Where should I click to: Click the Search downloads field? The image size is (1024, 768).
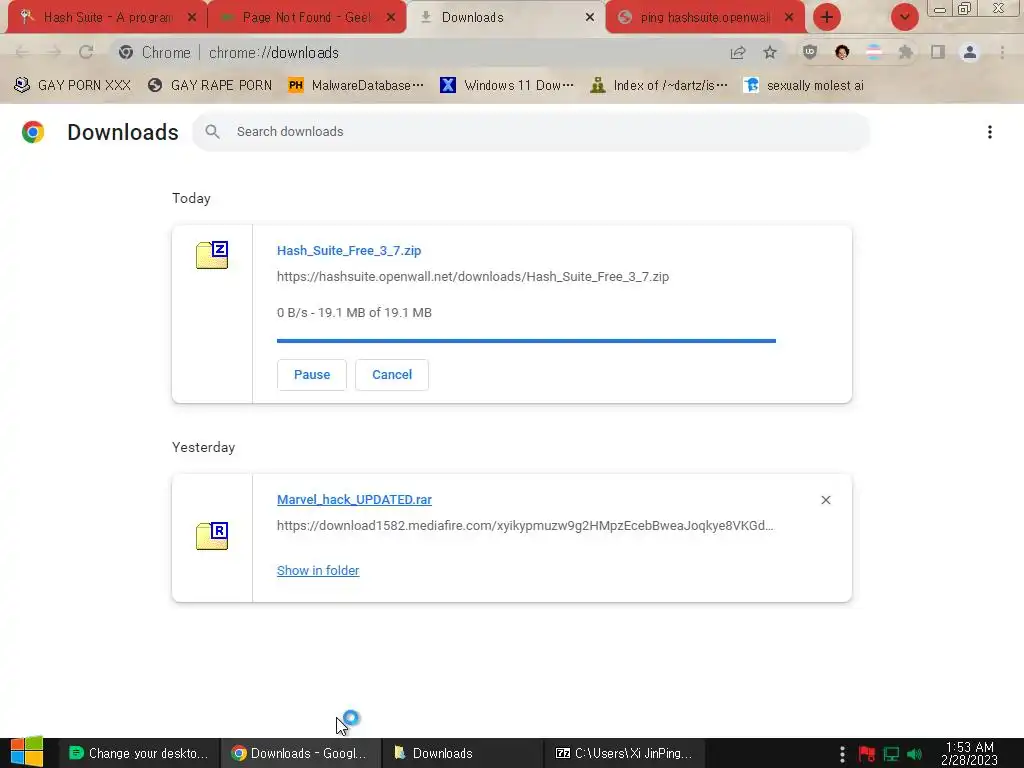coord(530,132)
